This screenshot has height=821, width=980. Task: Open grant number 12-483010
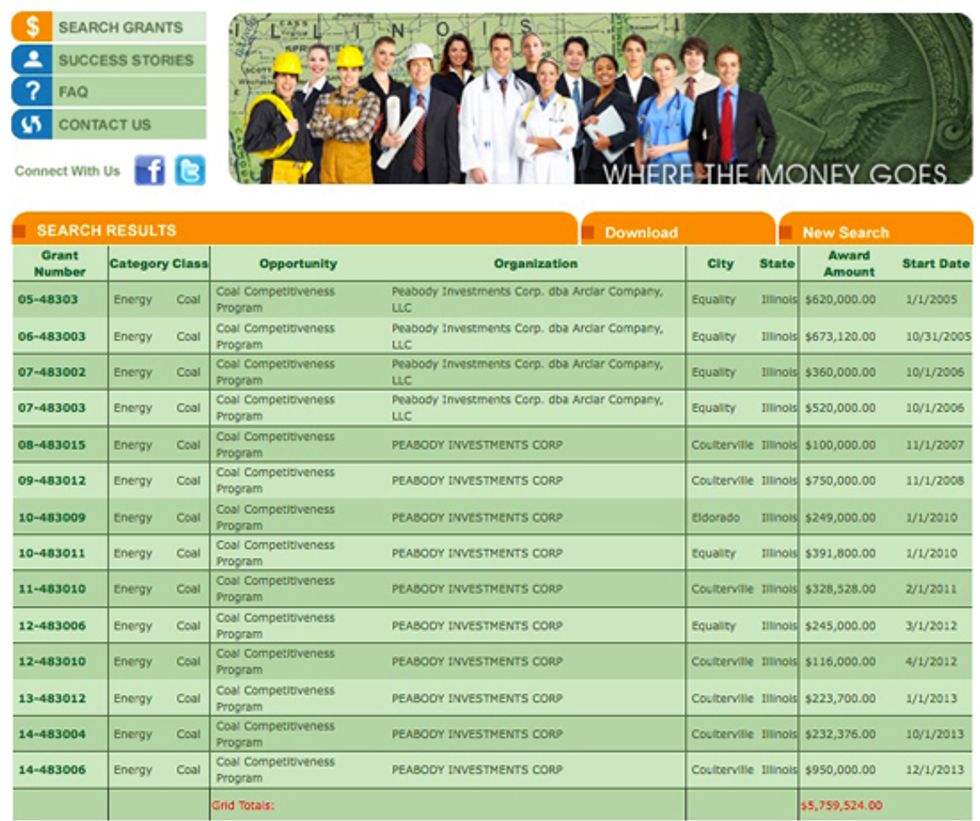click(x=52, y=661)
